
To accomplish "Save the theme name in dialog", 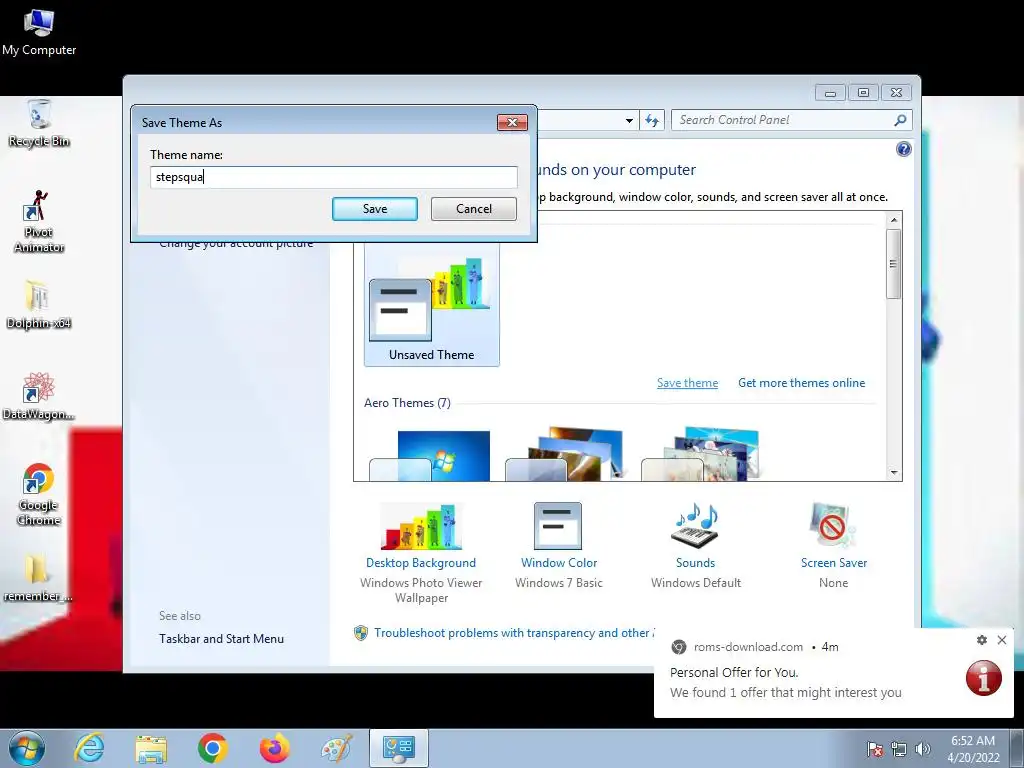I will tap(374, 209).
